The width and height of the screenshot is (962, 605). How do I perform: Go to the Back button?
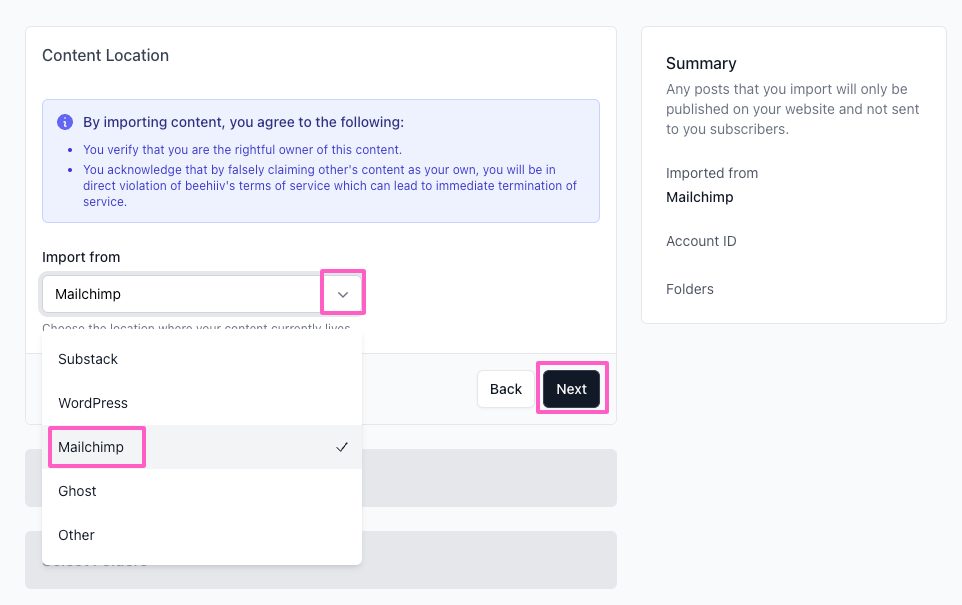pyautogui.click(x=506, y=389)
